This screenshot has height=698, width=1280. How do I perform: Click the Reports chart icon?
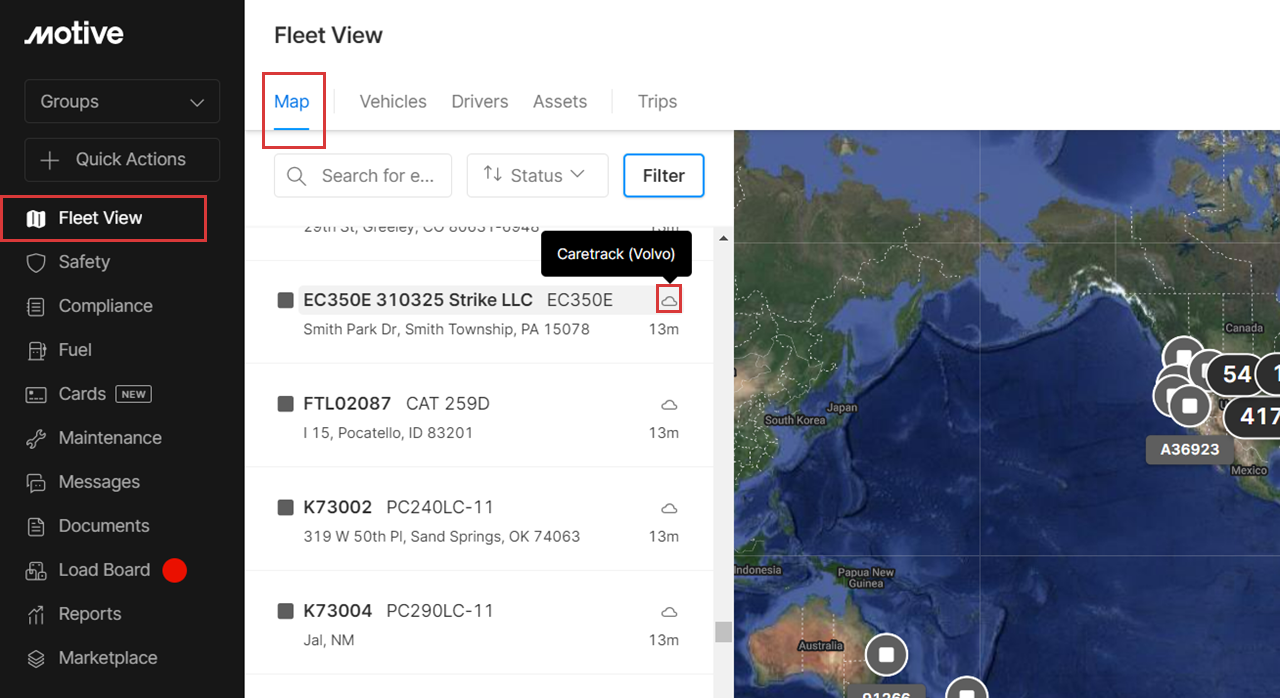[36, 614]
